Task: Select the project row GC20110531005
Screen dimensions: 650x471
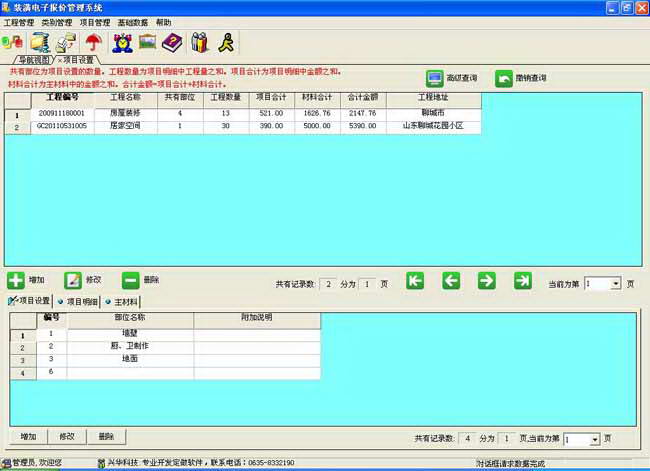Action: coord(243,126)
